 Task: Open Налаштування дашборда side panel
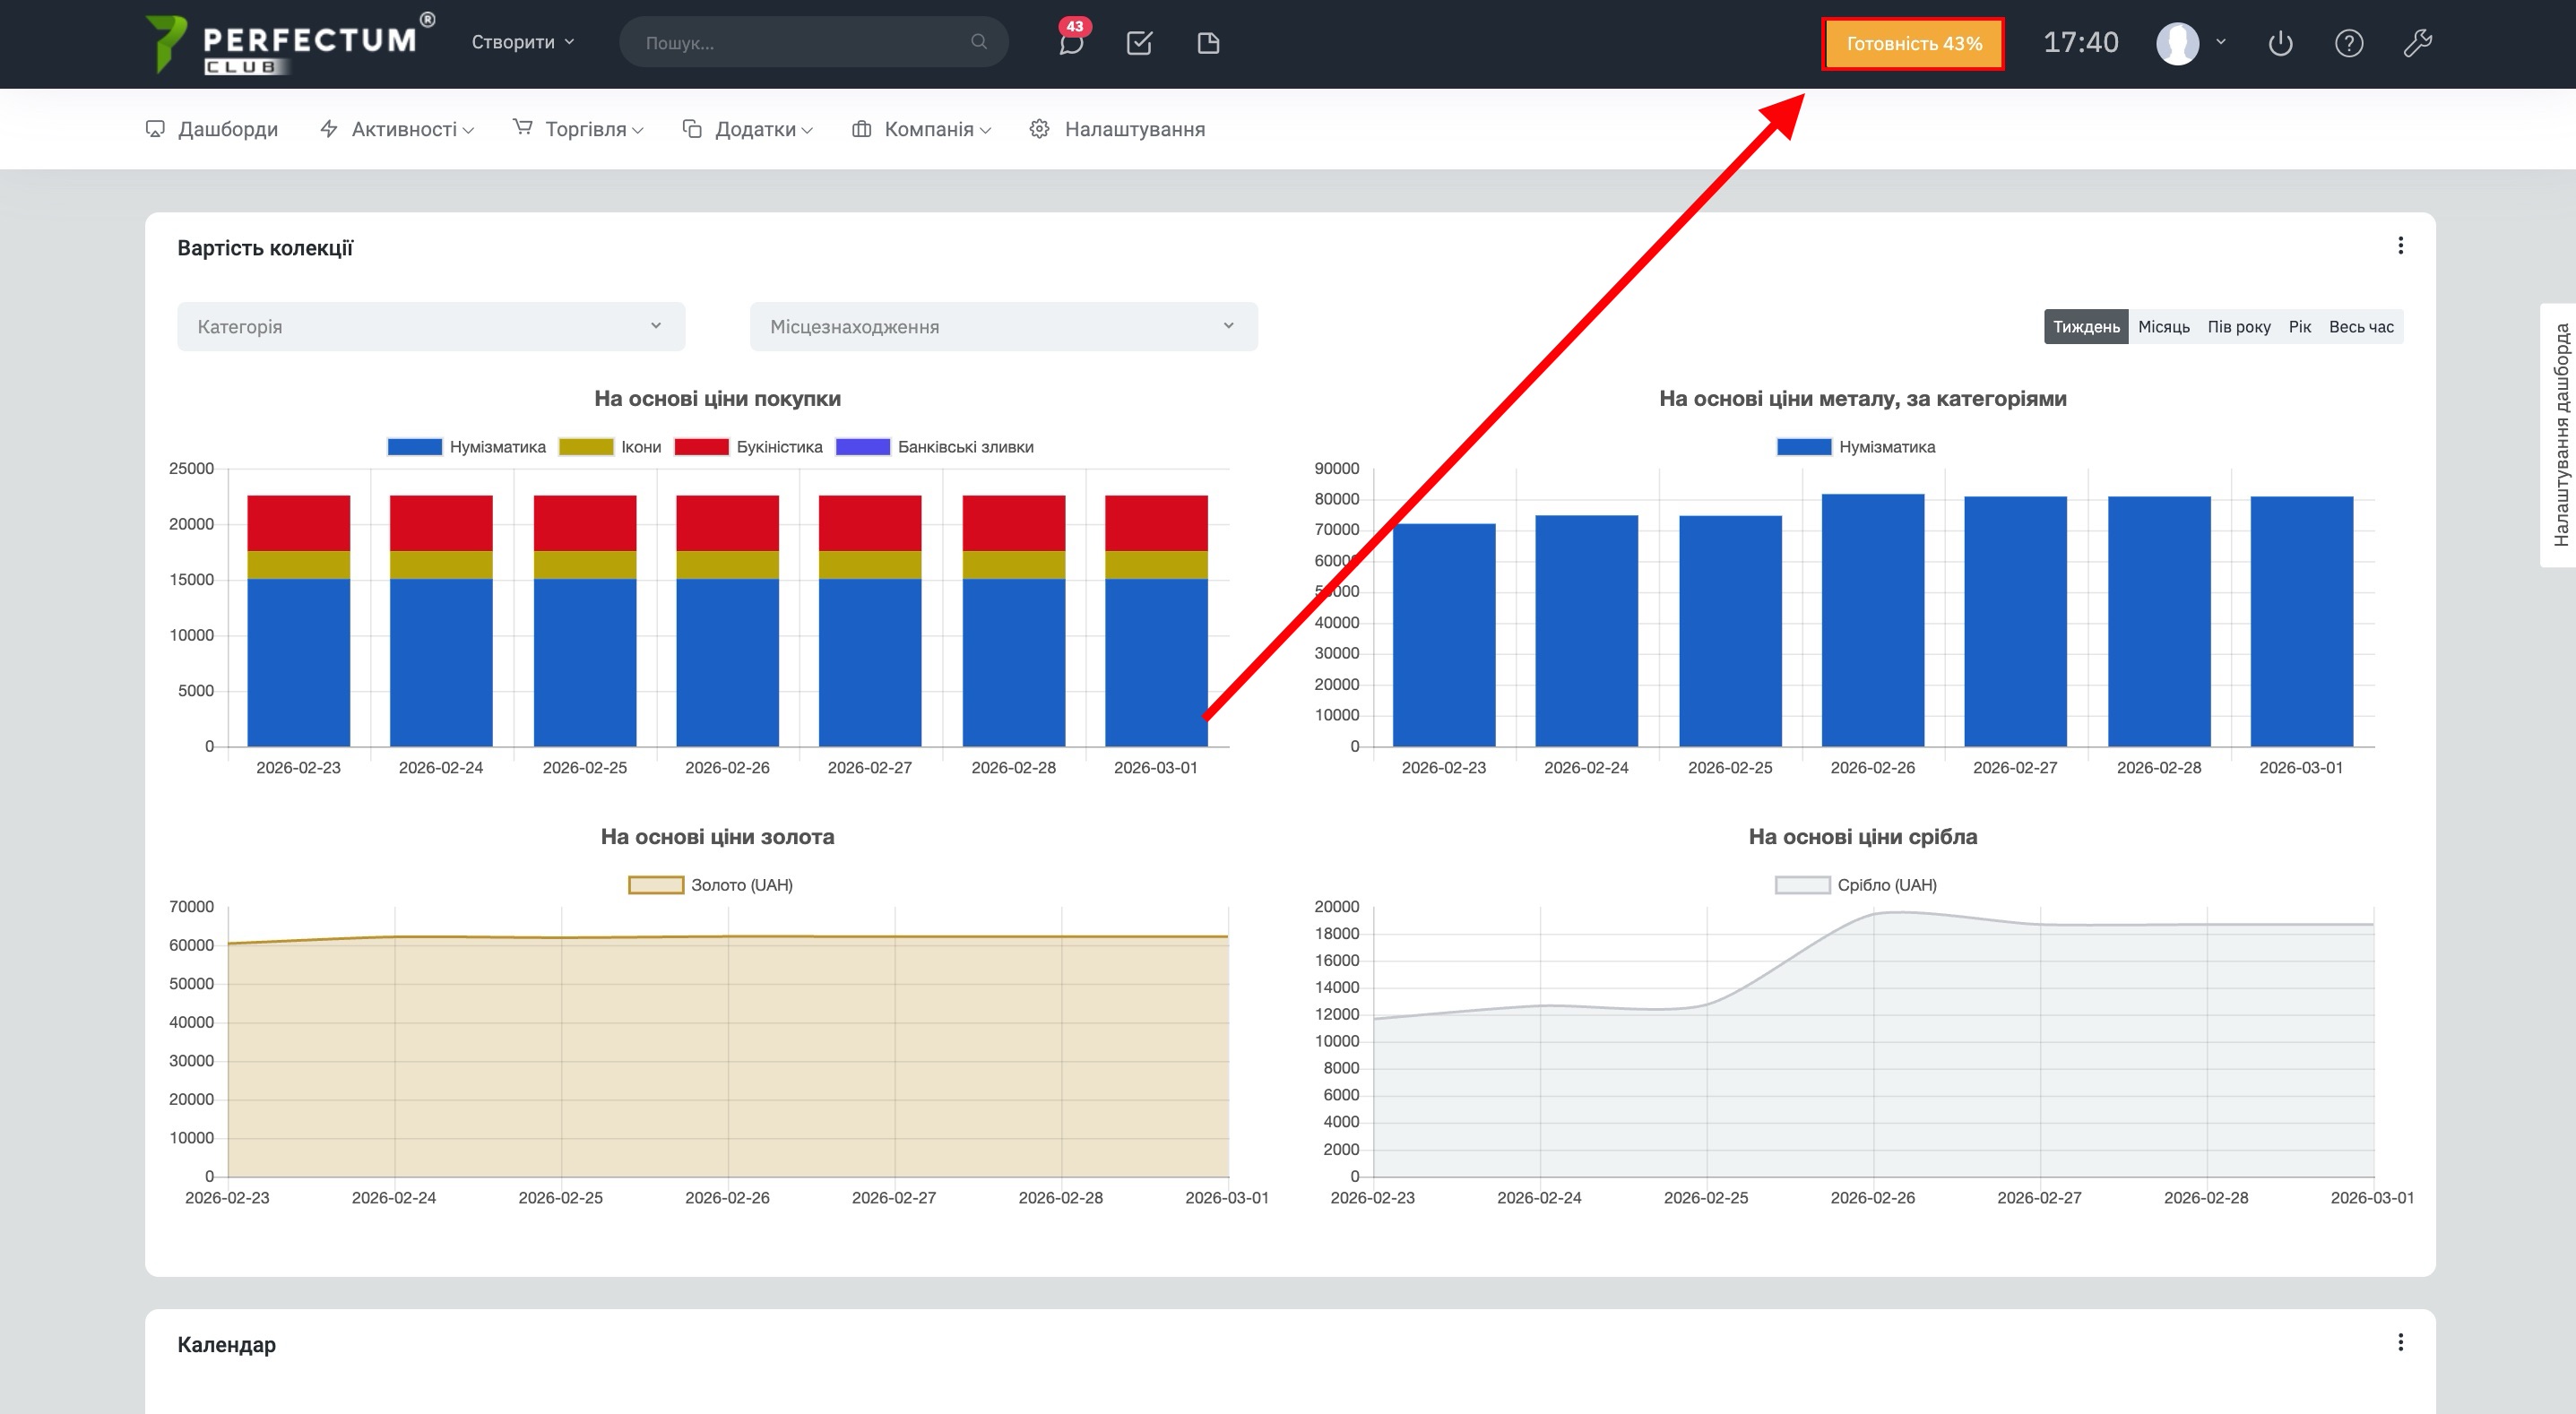point(2560,435)
